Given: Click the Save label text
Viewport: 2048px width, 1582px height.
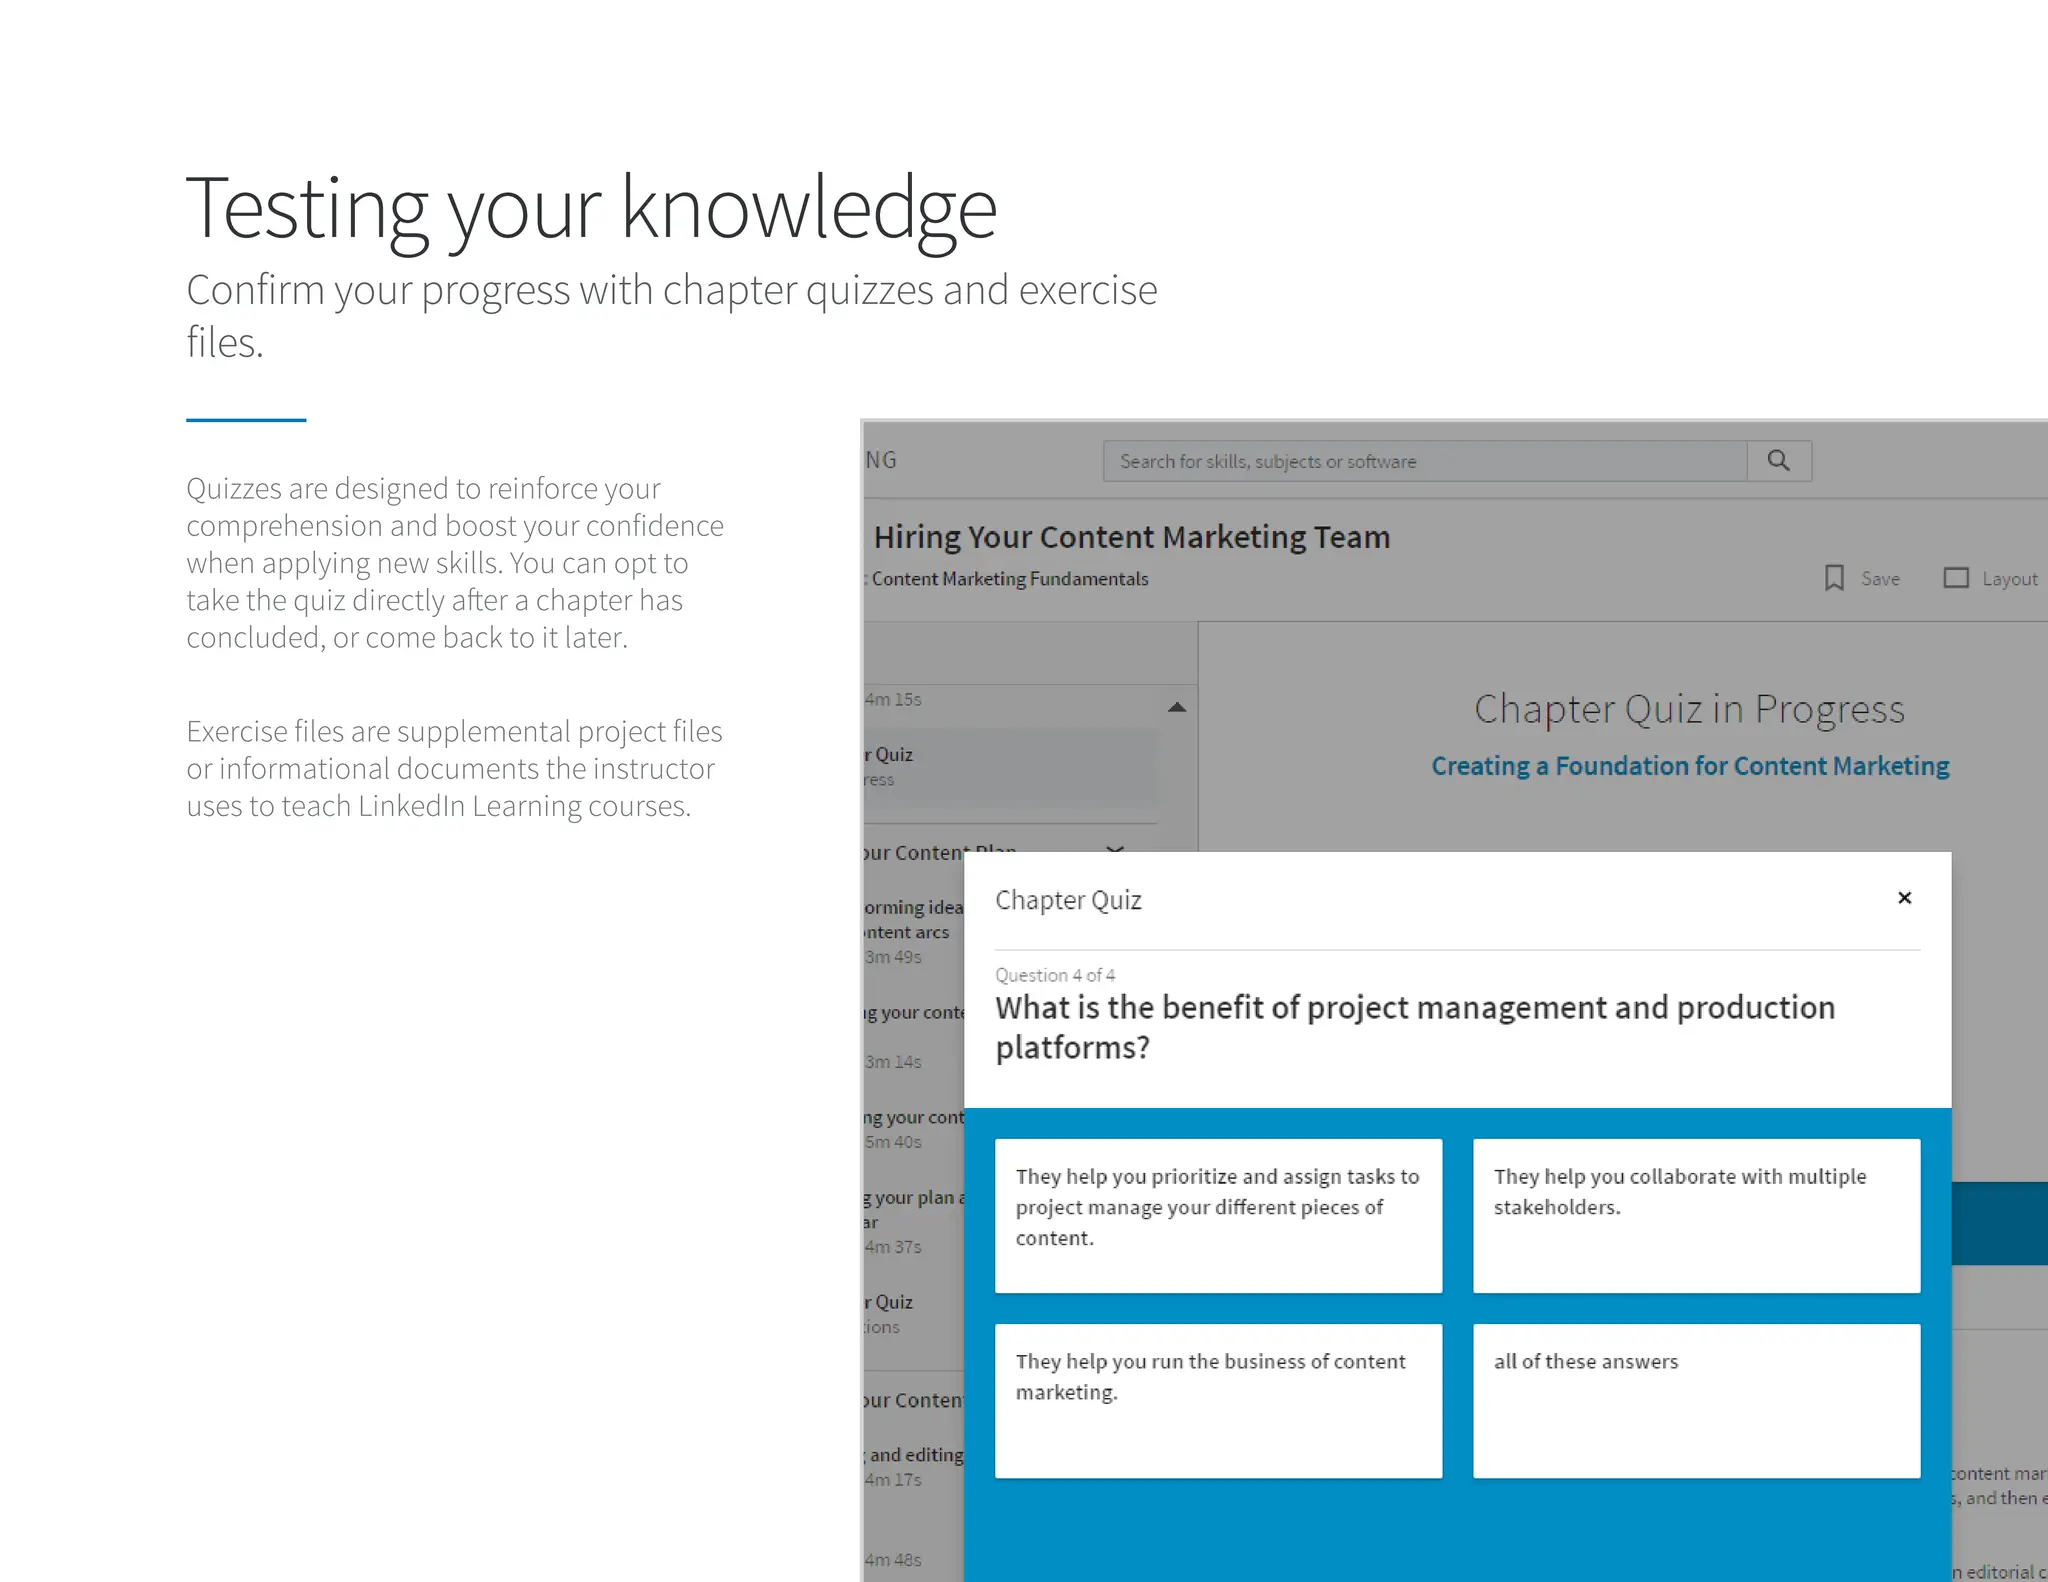Looking at the screenshot, I should (x=1880, y=579).
